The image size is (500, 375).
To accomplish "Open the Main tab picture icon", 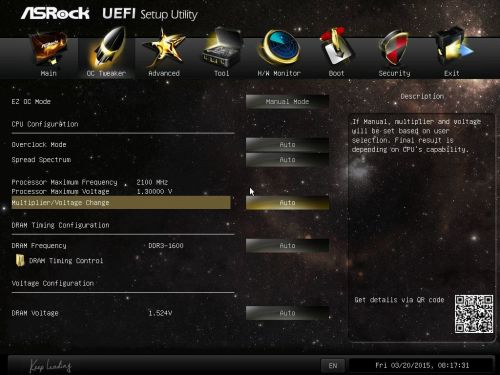I will pyautogui.click(x=49, y=49).
